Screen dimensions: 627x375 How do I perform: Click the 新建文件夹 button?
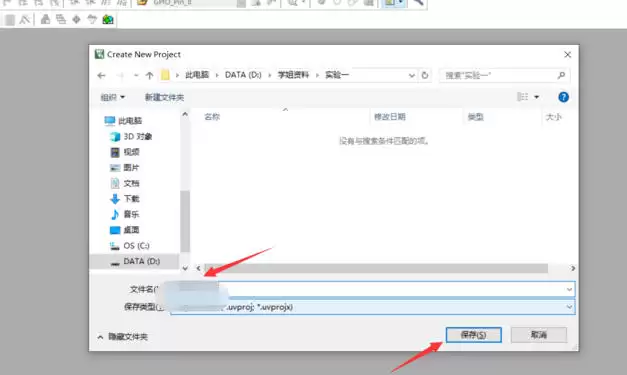(164, 97)
